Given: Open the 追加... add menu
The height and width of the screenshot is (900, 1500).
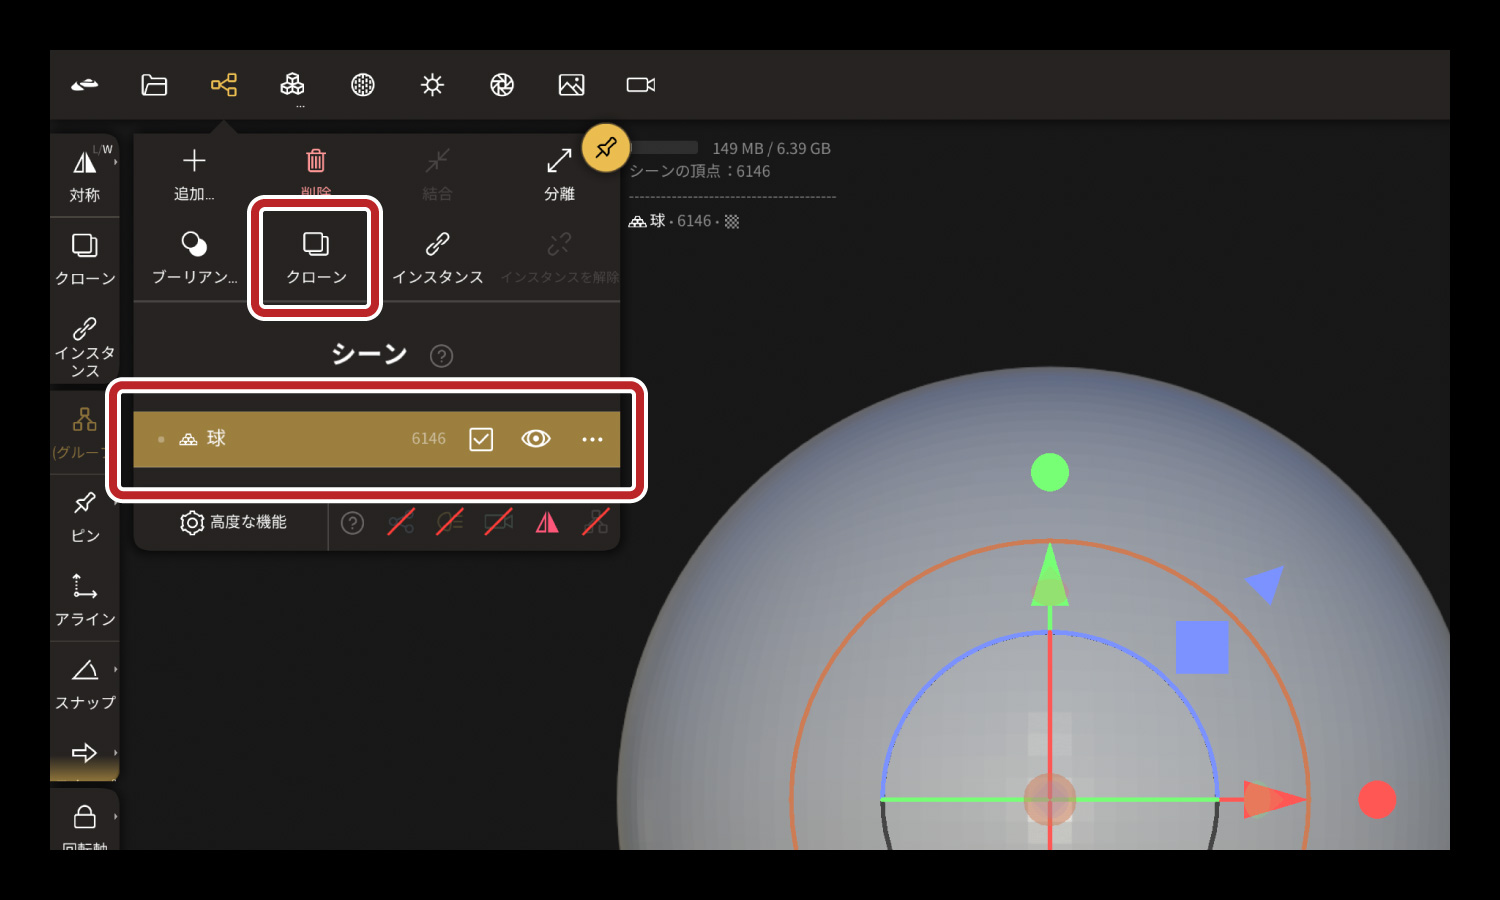Looking at the screenshot, I should click(x=194, y=172).
